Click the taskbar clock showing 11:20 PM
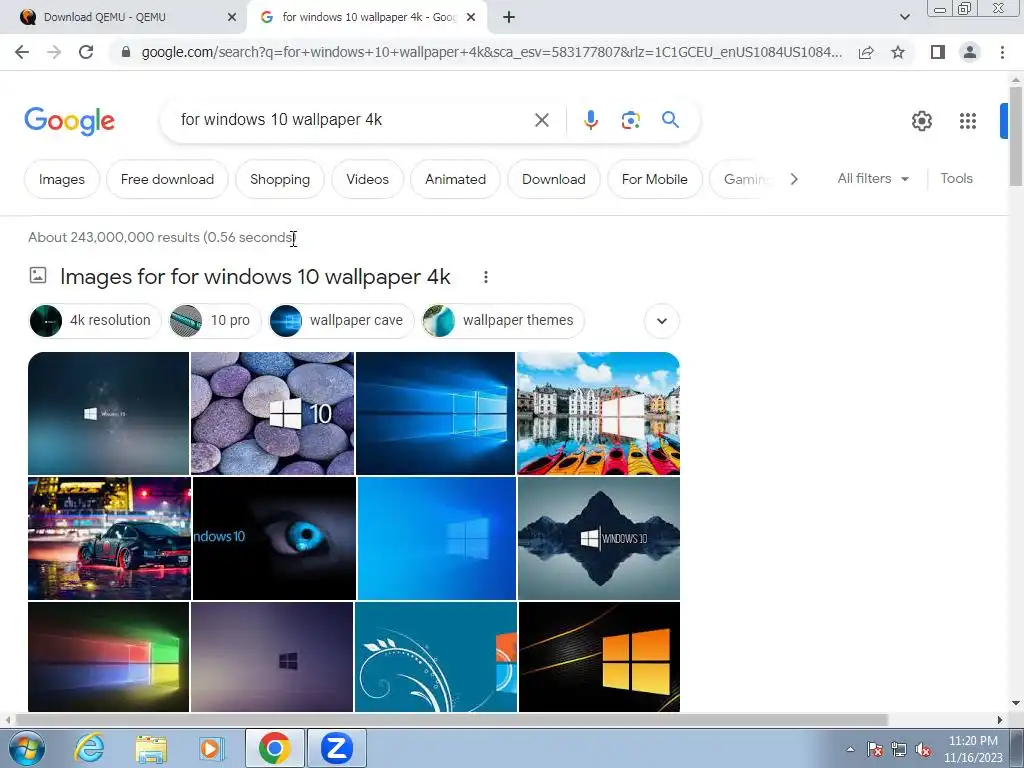Image resolution: width=1024 pixels, height=768 pixels. pyautogui.click(x=973, y=749)
